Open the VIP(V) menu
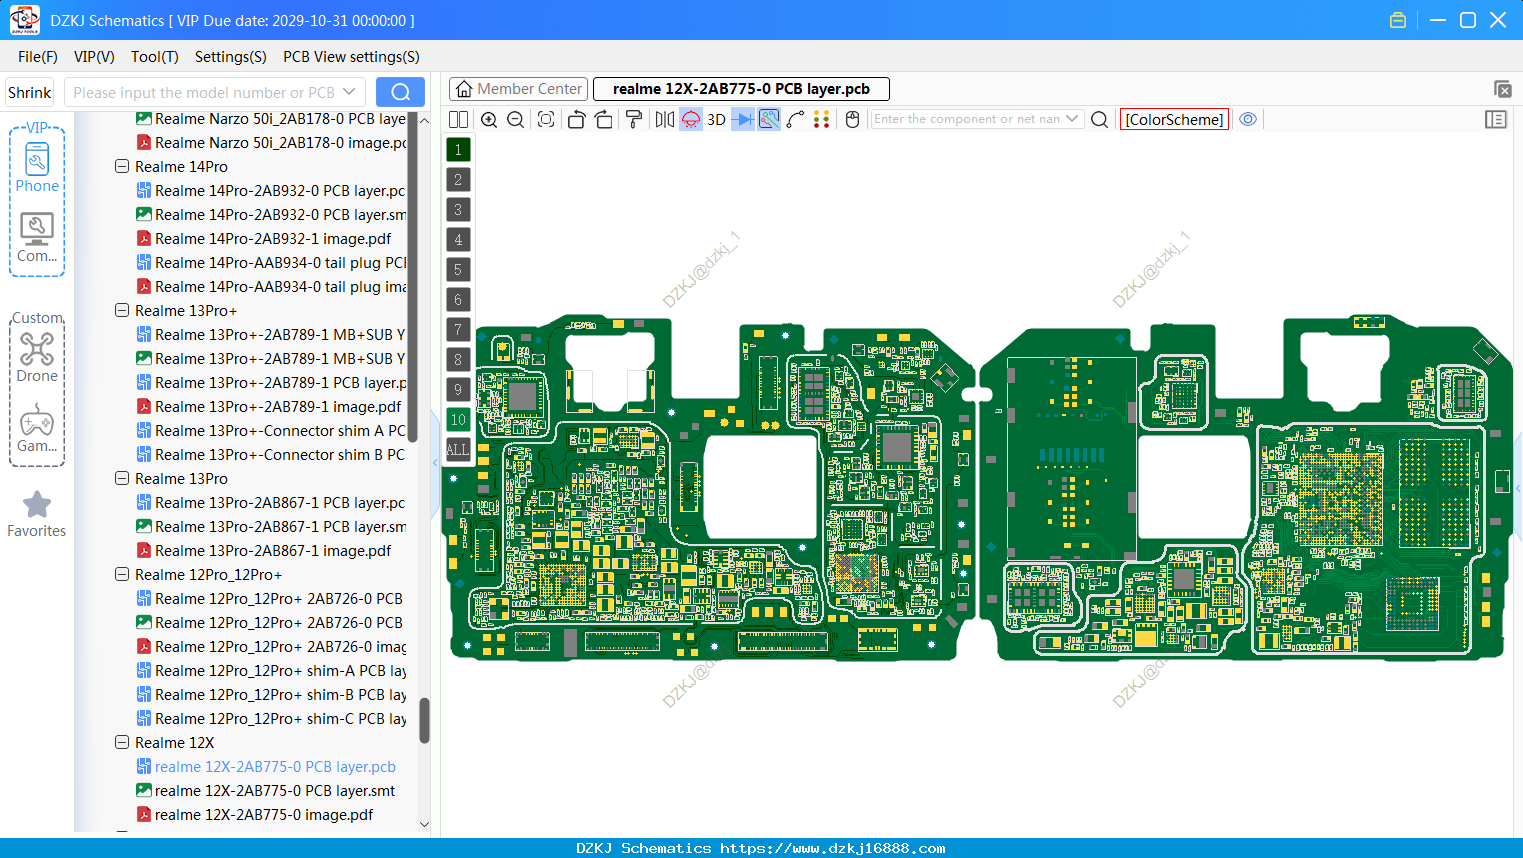This screenshot has width=1523, height=858. pos(94,57)
